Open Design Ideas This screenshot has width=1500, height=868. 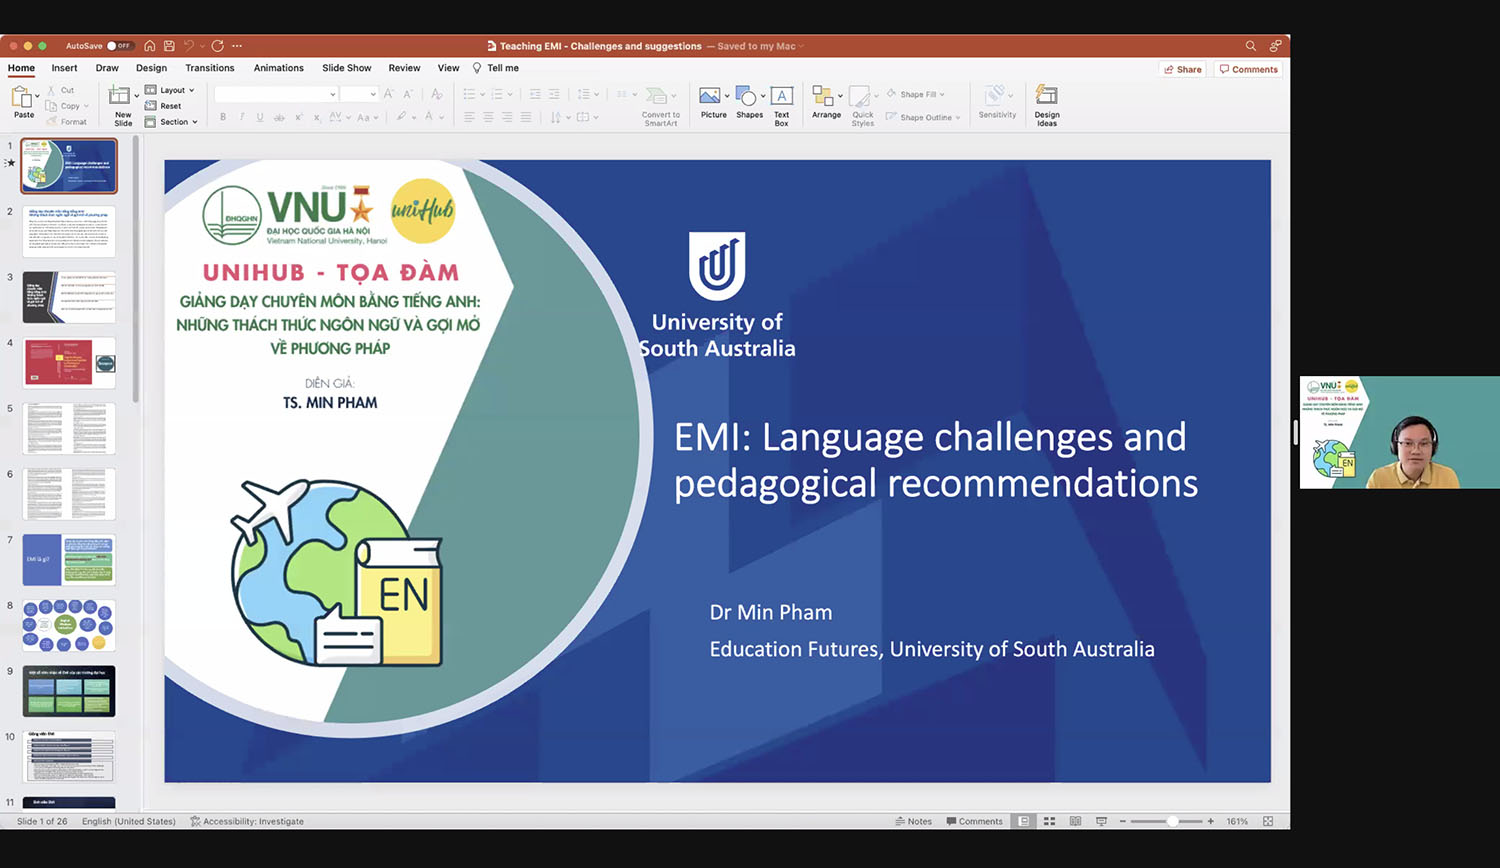tap(1047, 105)
